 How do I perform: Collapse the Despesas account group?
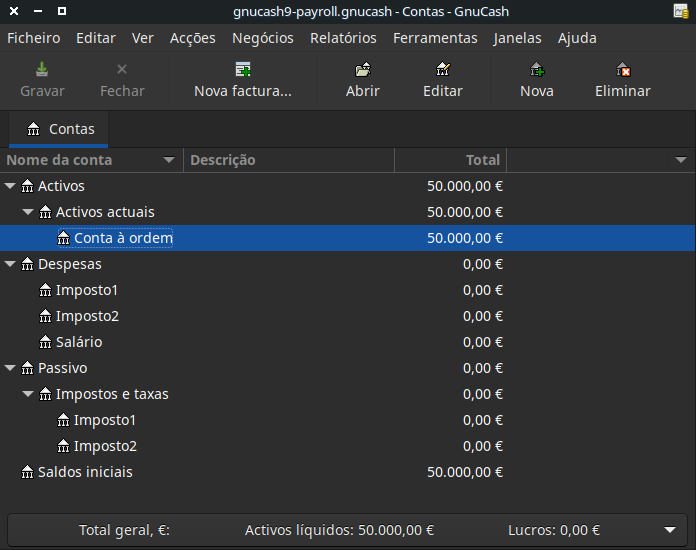pyautogui.click(x=11, y=264)
